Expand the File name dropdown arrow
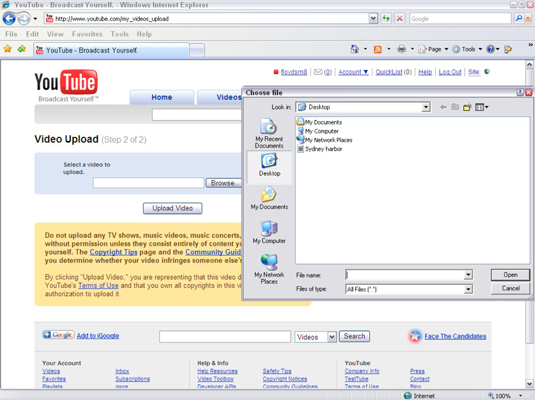 point(468,275)
